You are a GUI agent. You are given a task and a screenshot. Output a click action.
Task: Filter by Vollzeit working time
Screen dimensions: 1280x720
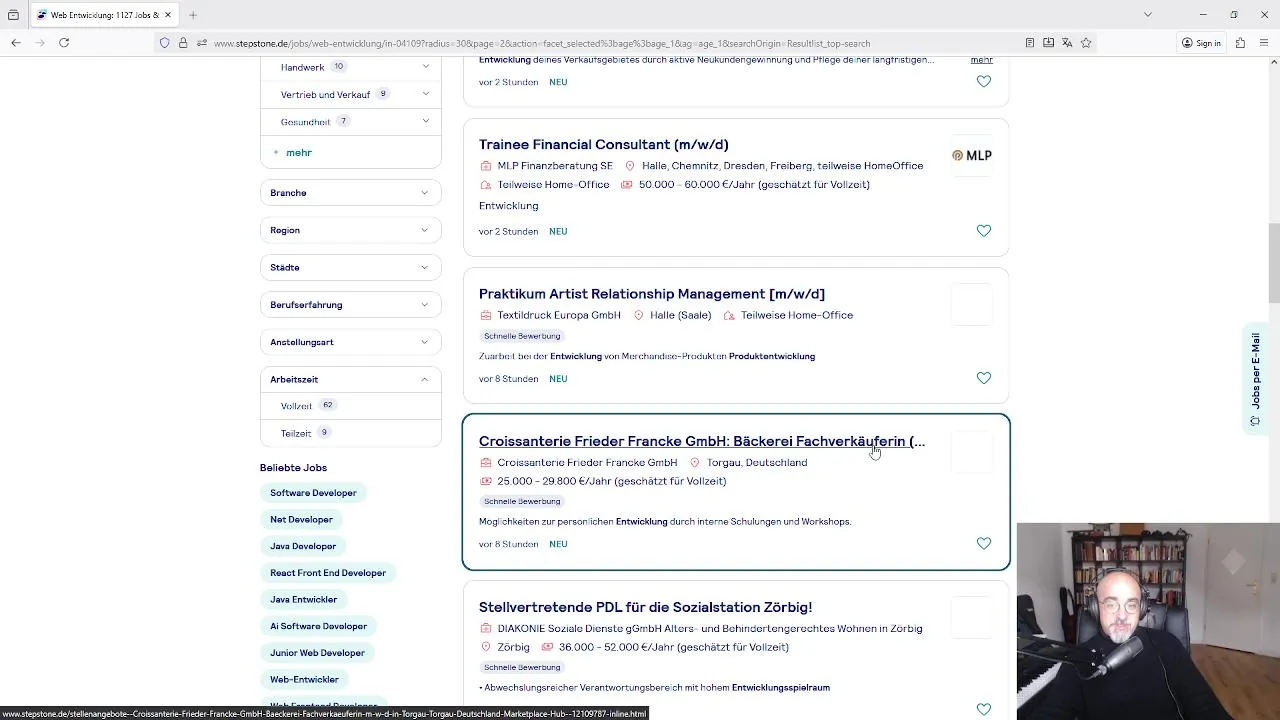point(296,406)
